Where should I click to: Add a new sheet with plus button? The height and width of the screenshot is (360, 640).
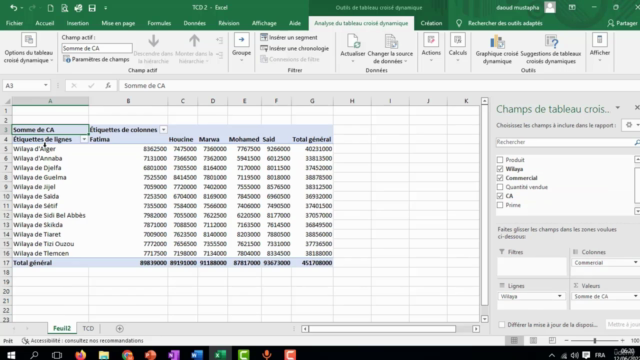[120, 329]
